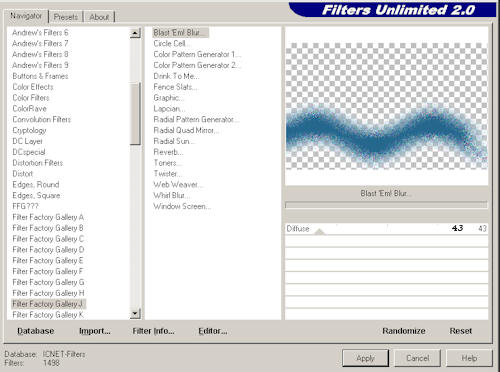Click the Diffuse slider handle

[319, 231]
